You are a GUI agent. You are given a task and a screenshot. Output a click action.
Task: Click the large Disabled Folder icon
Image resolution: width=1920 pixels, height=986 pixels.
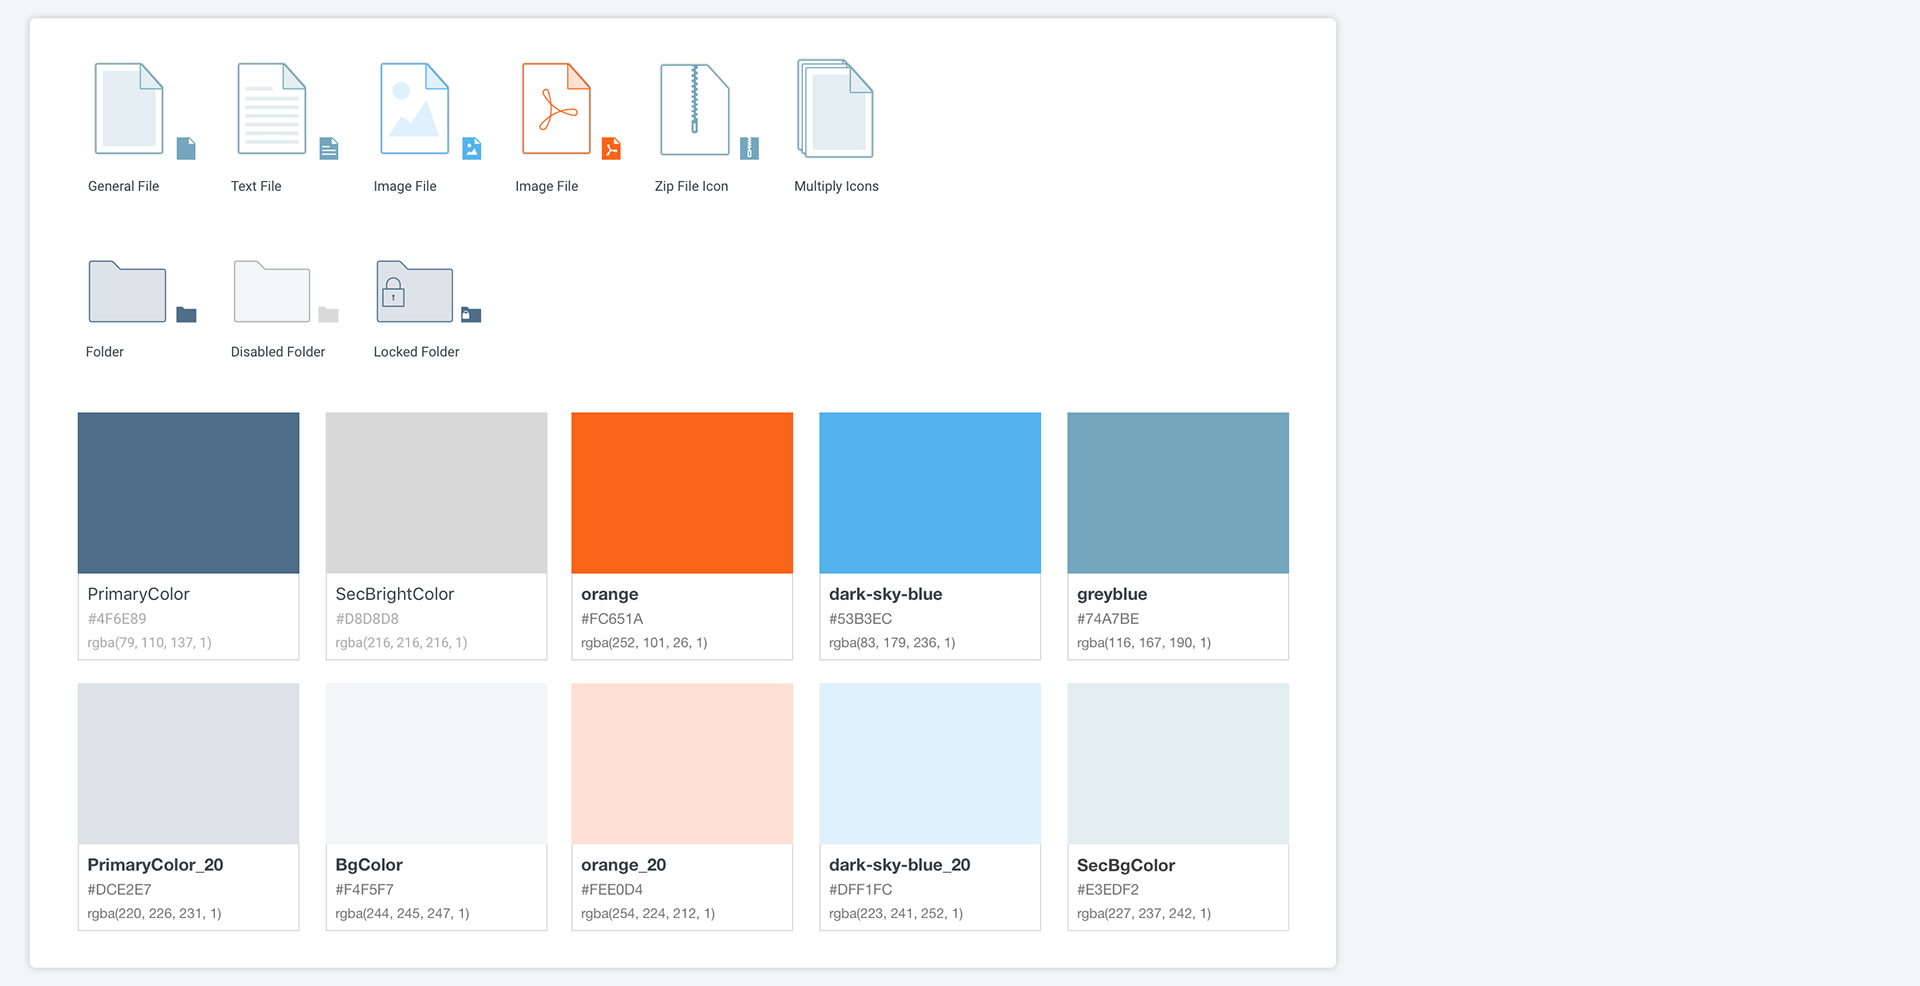272,292
